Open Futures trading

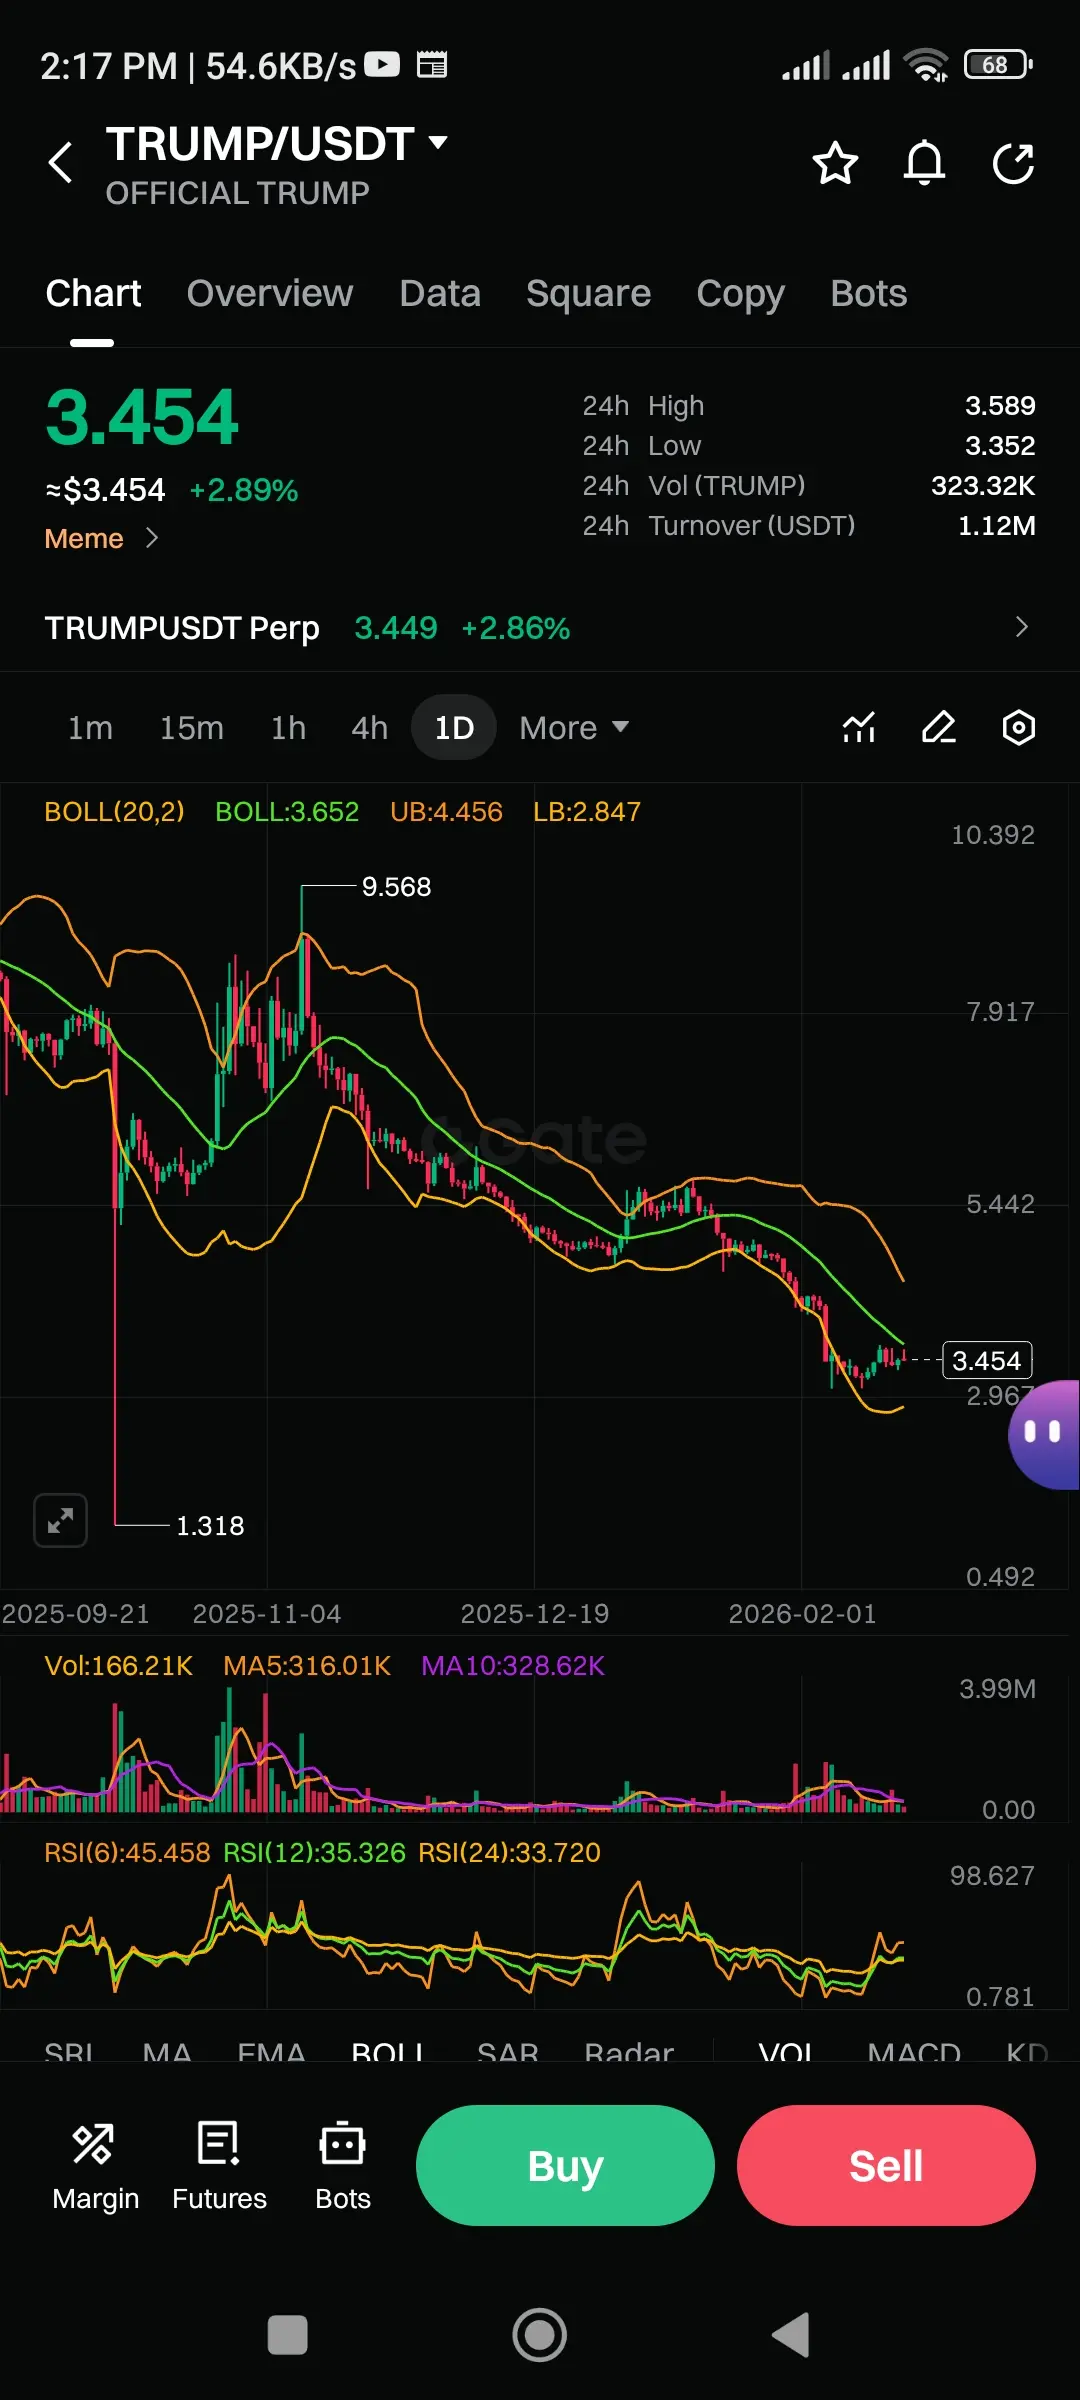[x=219, y=2168]
